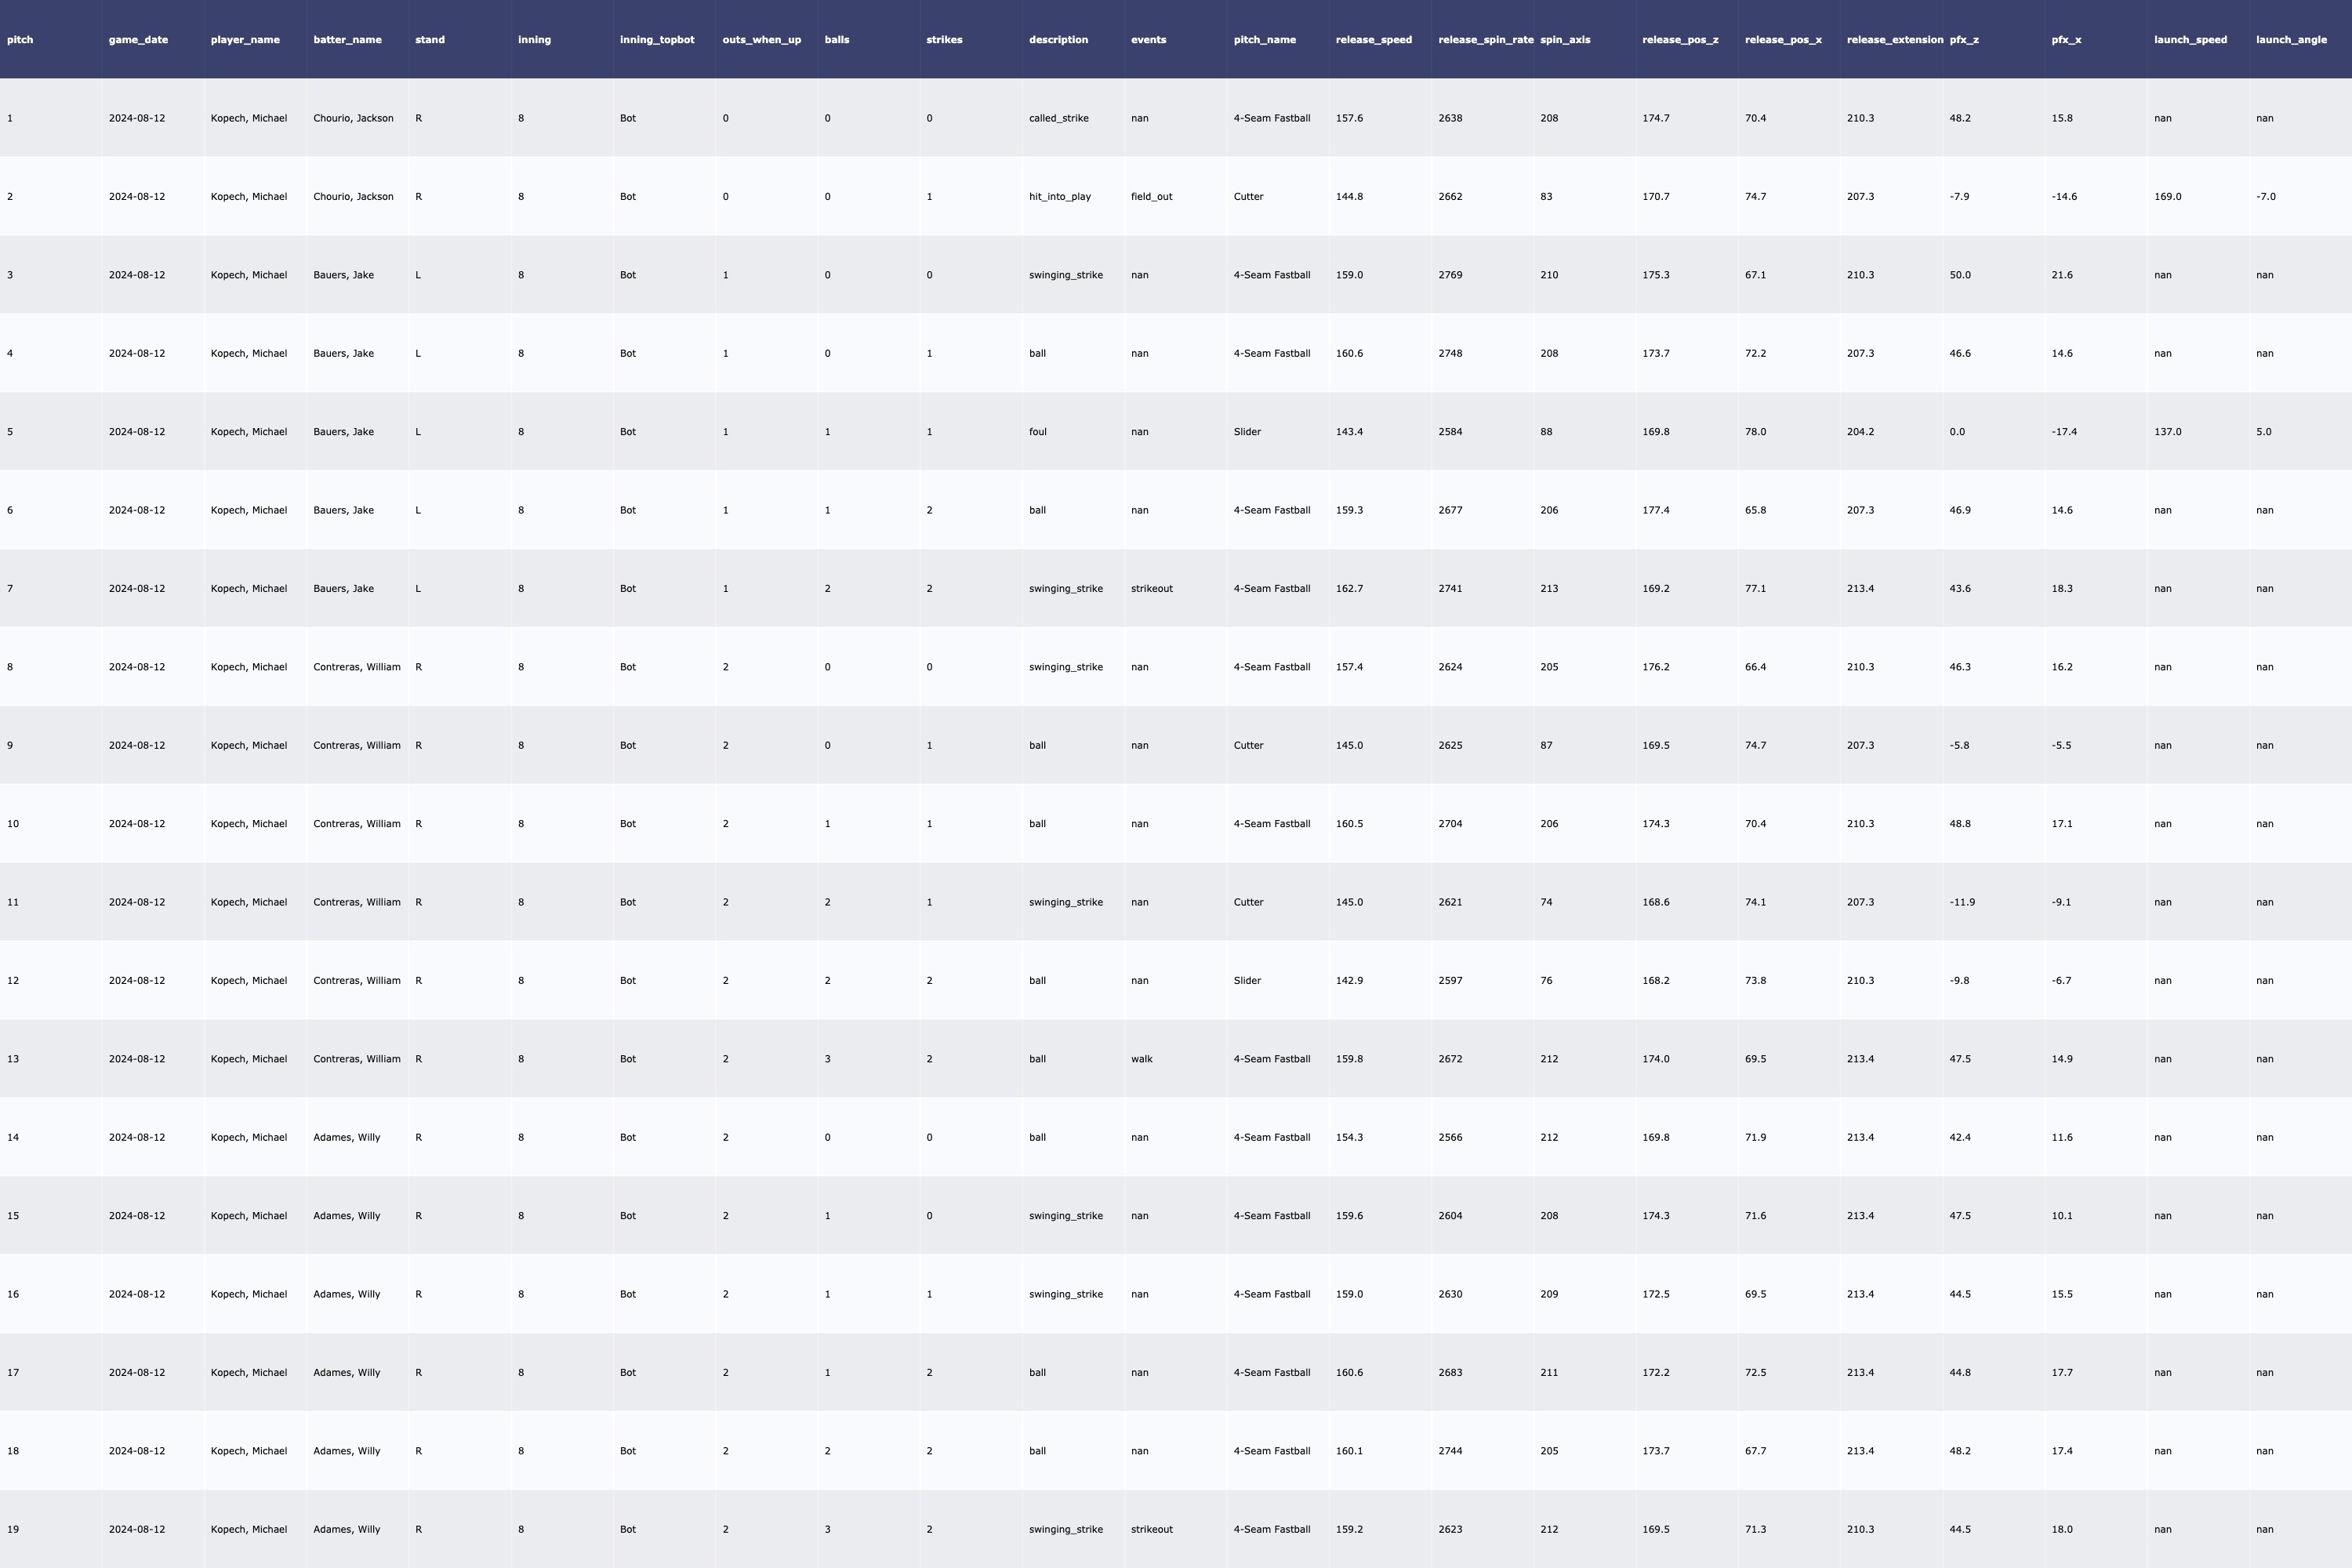Select the hit_into_play description cell
This screenshot has width=2352, height=1568.
tap(1059, 197)
